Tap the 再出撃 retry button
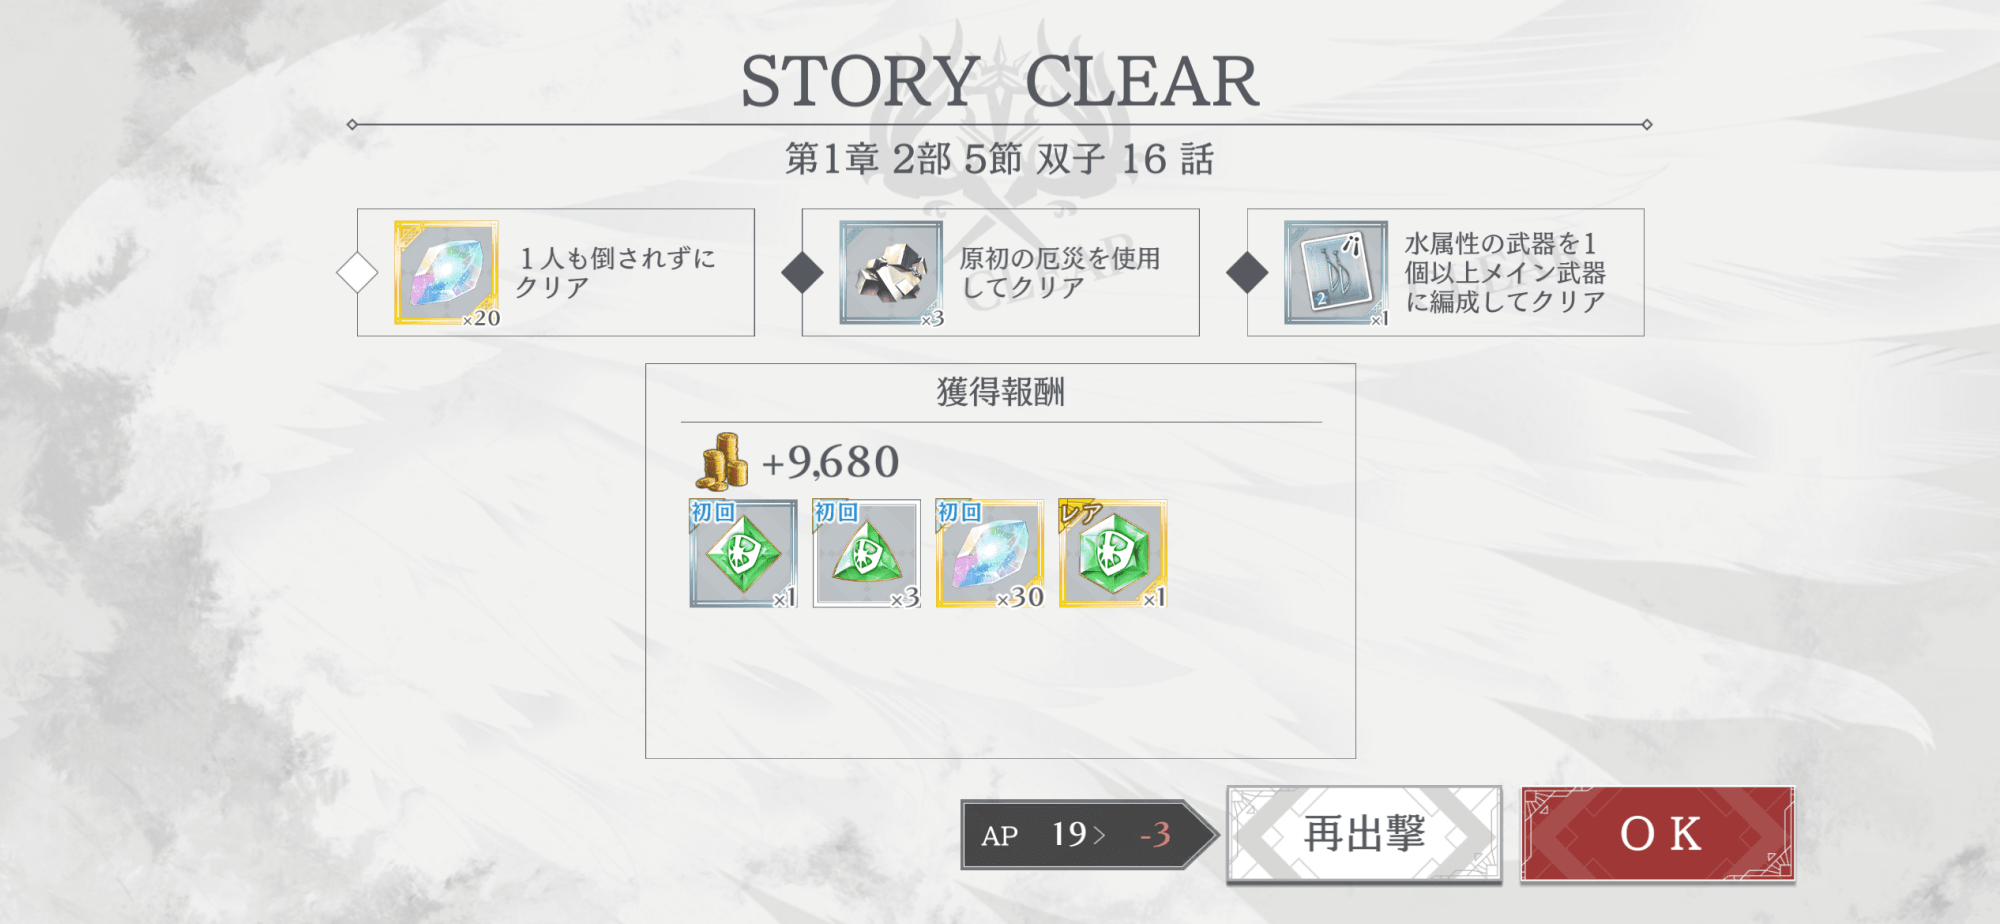Viewport: 2000px width, 924px height. pyautogui.click(x=1365, y=834)
